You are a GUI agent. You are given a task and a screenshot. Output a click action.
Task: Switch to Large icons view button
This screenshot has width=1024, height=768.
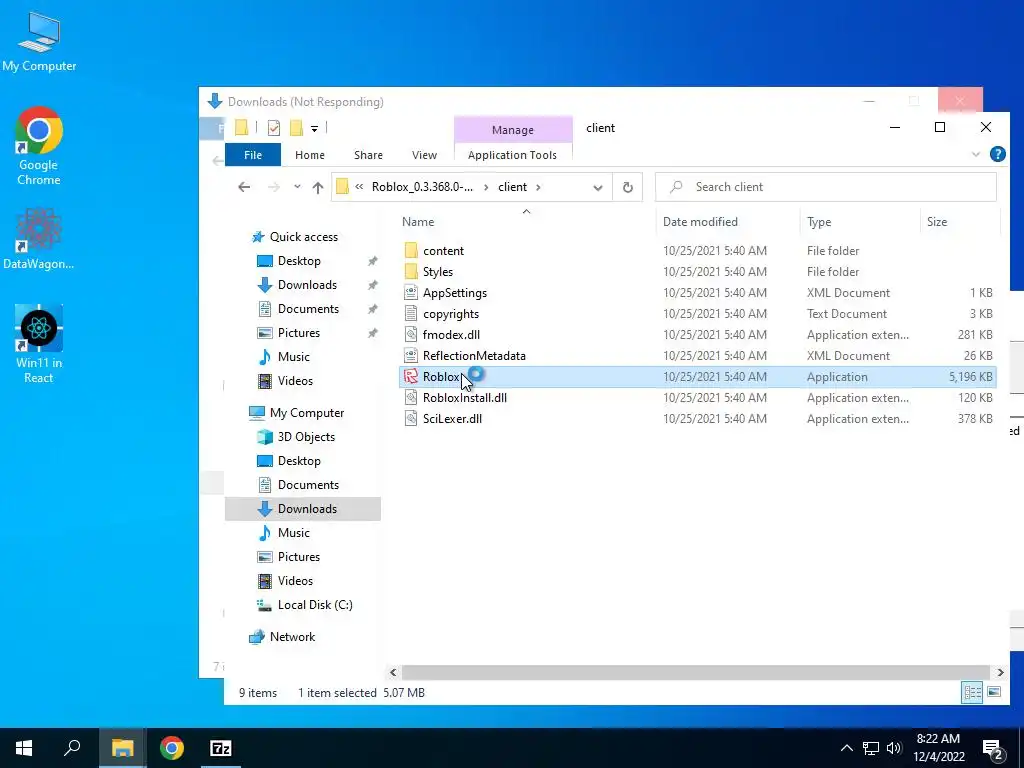[x=994, y=692]
